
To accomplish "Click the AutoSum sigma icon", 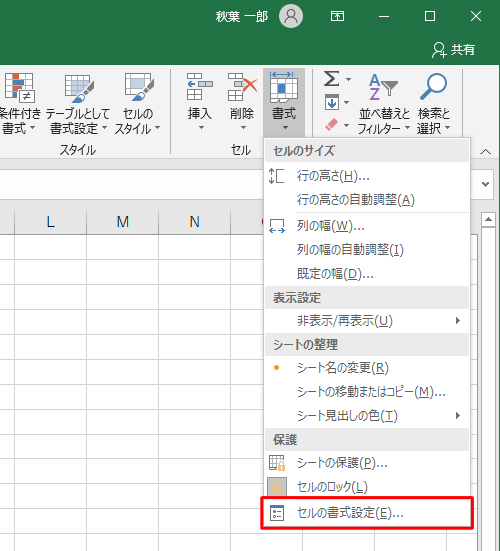I will point(331,79).
